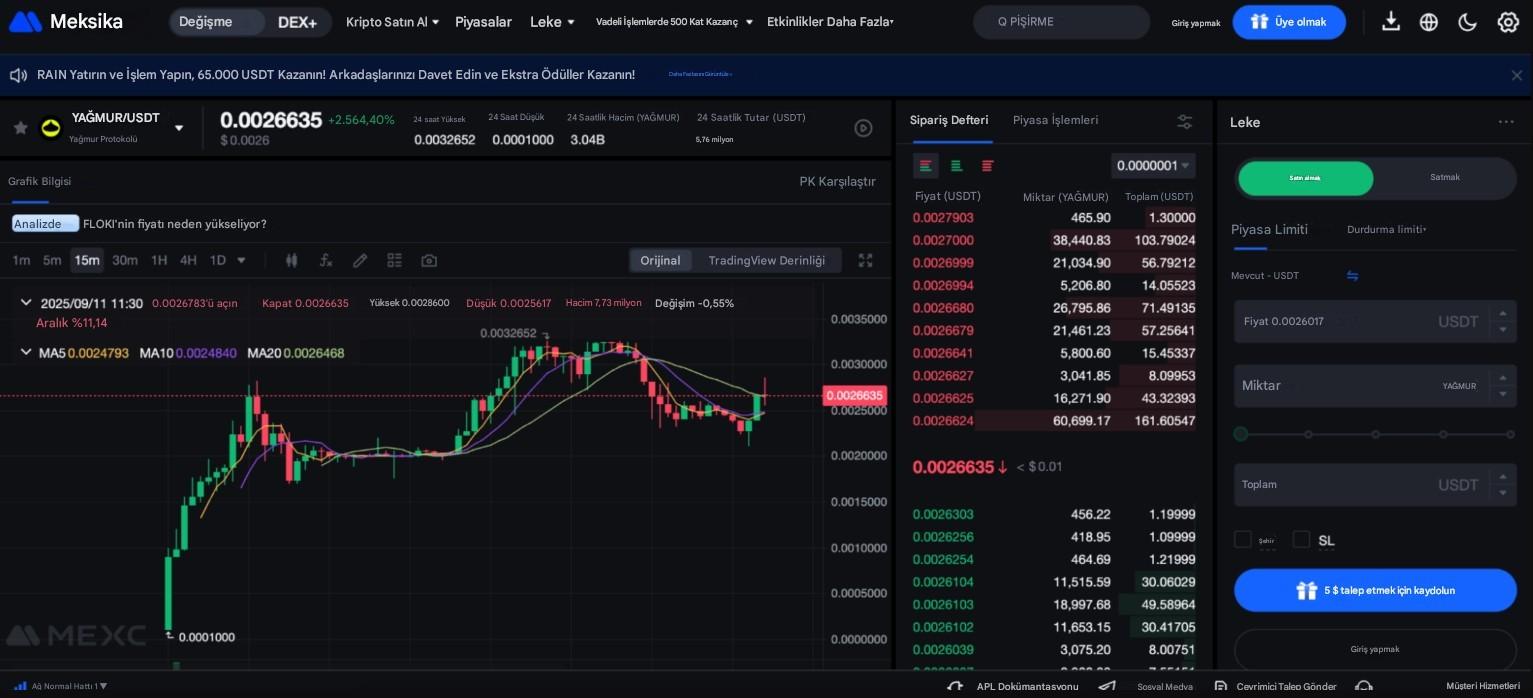
Task: Show only sell orders in the order book
Action: click(987, 166)
